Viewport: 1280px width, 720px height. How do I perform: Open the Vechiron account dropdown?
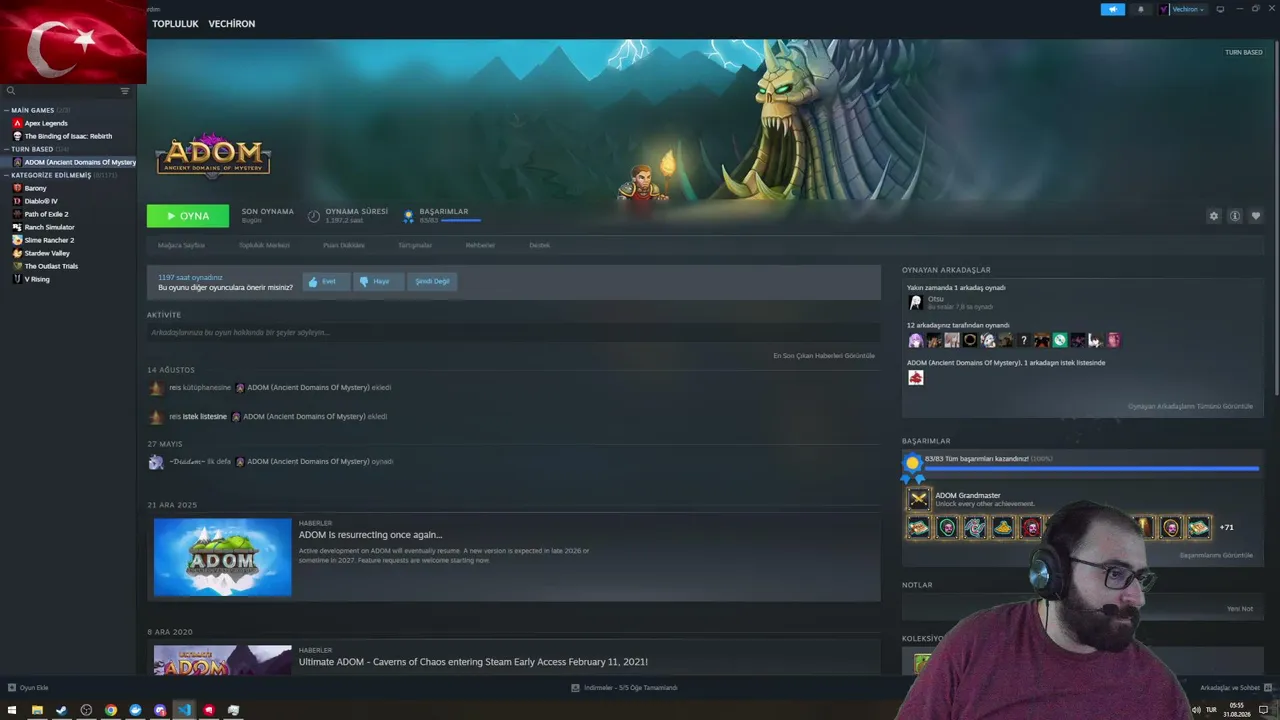coord(1182,9)
